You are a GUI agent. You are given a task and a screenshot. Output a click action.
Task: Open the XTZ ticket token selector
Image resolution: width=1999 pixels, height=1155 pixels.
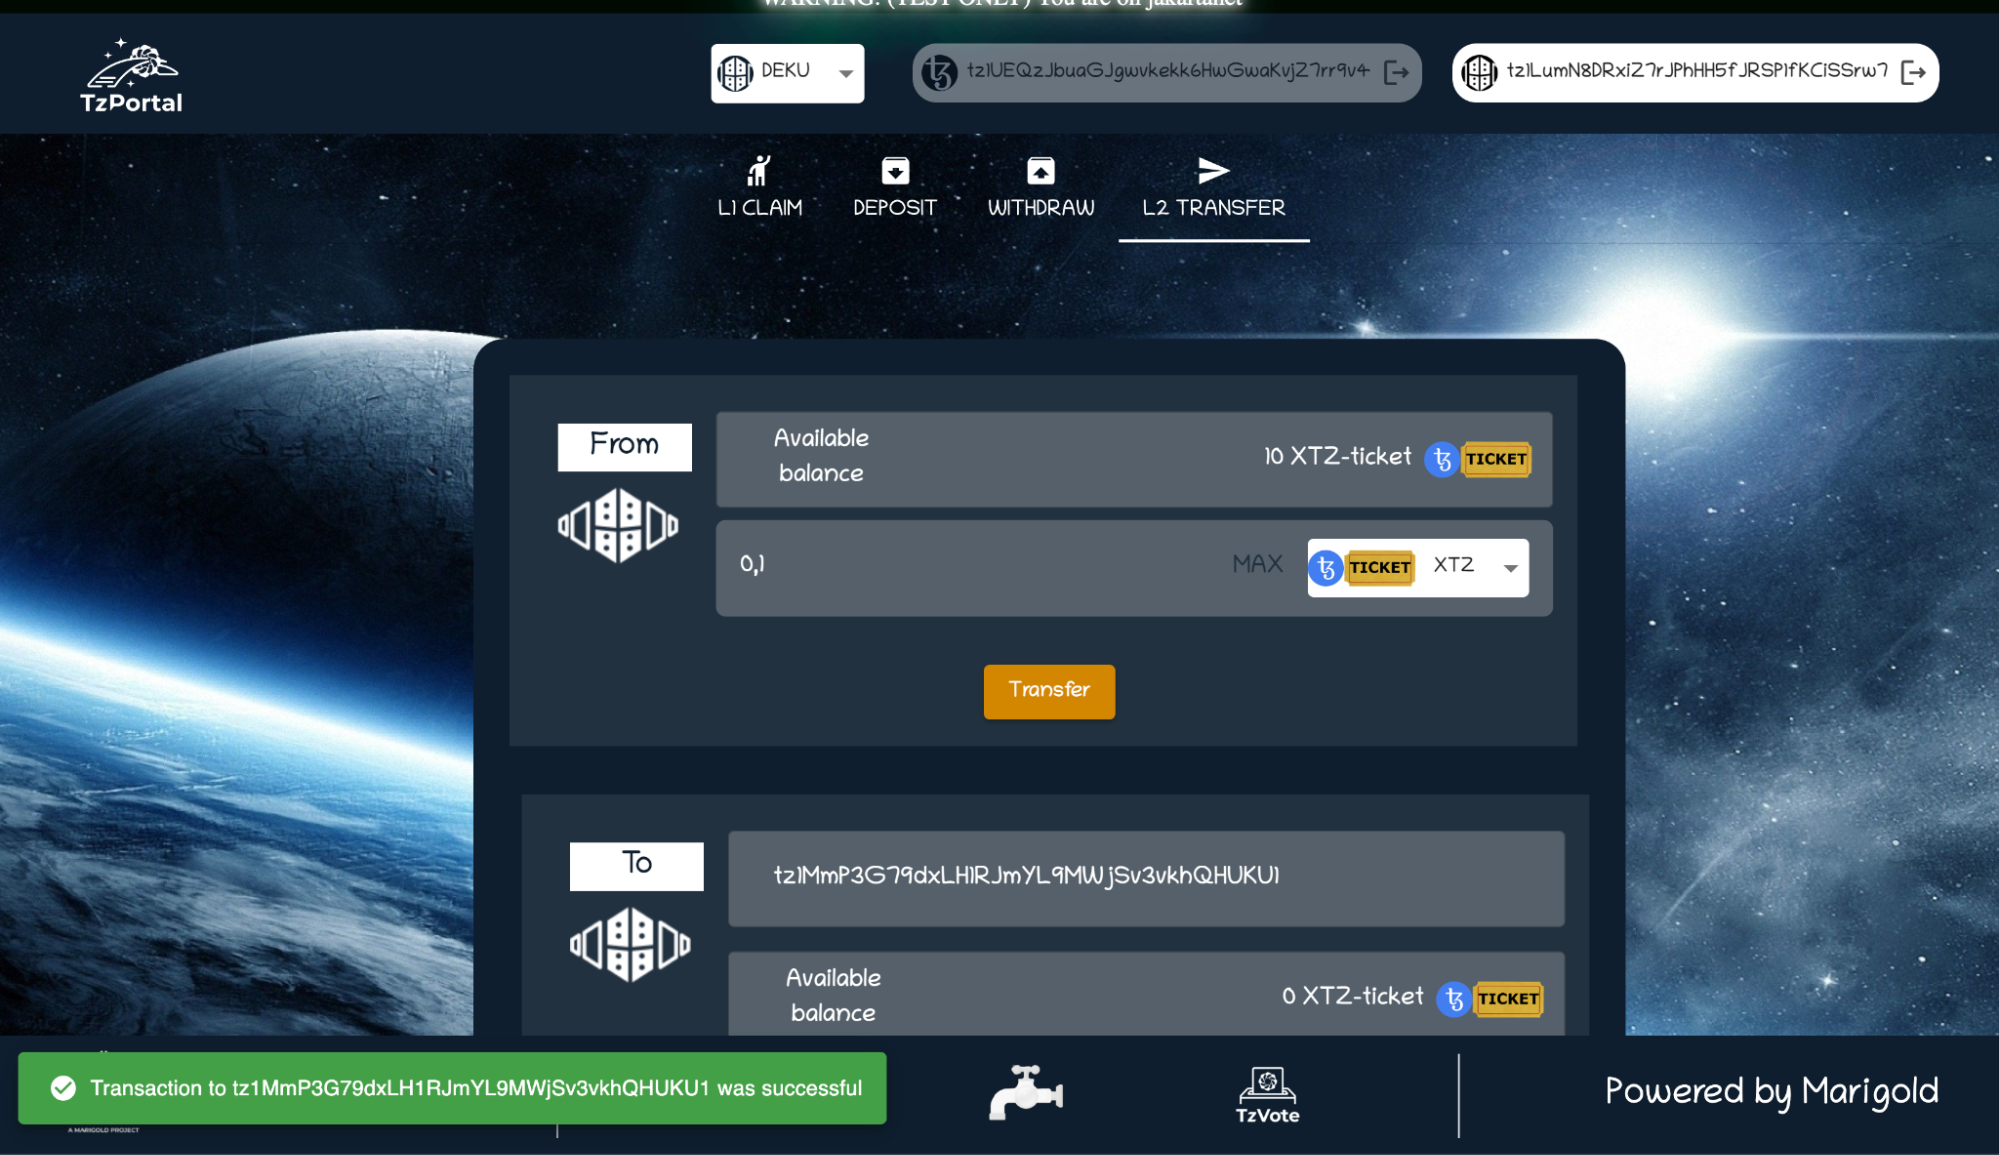tap(1416, 567)
